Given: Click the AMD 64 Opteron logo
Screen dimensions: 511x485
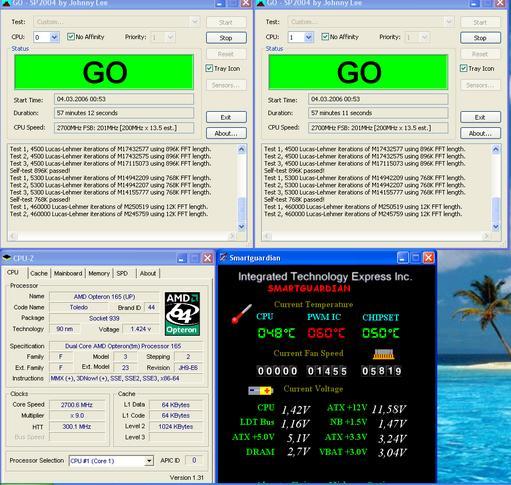Looking at the screenshot, I should tap(182, 314).
